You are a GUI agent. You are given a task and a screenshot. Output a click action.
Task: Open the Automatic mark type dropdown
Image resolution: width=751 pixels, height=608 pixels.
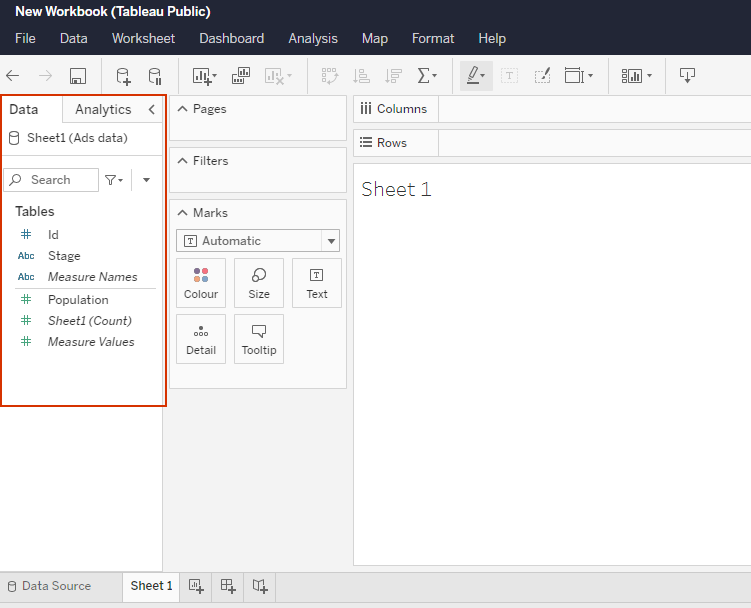(258, 241)
